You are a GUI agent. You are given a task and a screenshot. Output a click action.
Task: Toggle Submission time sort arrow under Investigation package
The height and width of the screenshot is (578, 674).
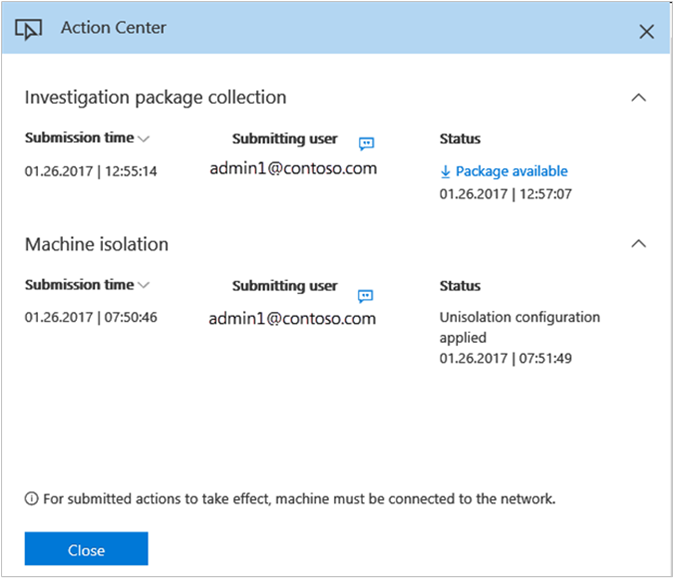click(x=144, y=139)
